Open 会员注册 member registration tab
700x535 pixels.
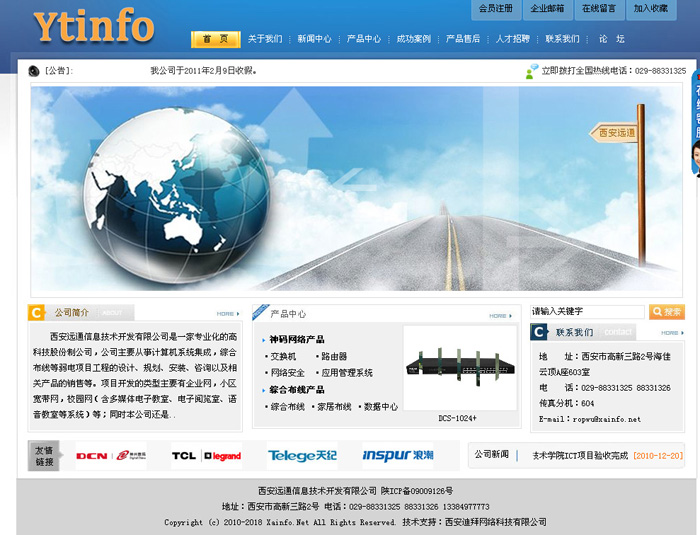496,9
